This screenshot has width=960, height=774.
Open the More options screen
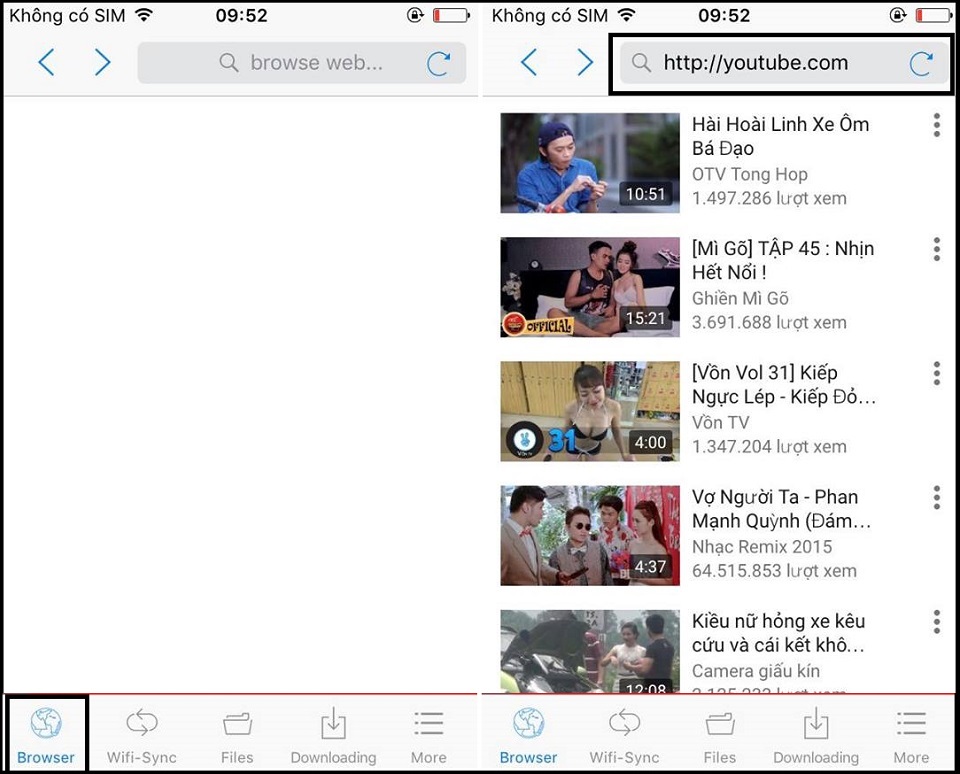tap(428, 733)
